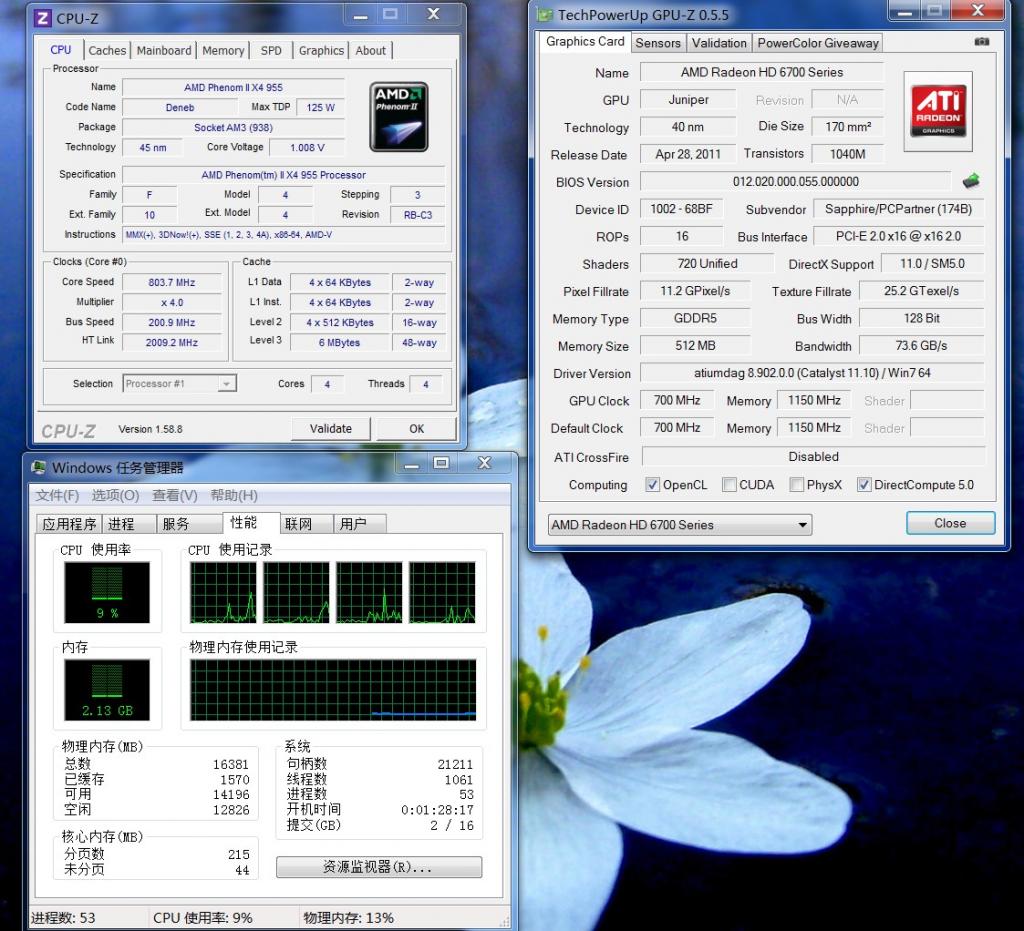Click the ATI CrossFire Disabled field
The image size is (1024, 931).
point(813,456)
